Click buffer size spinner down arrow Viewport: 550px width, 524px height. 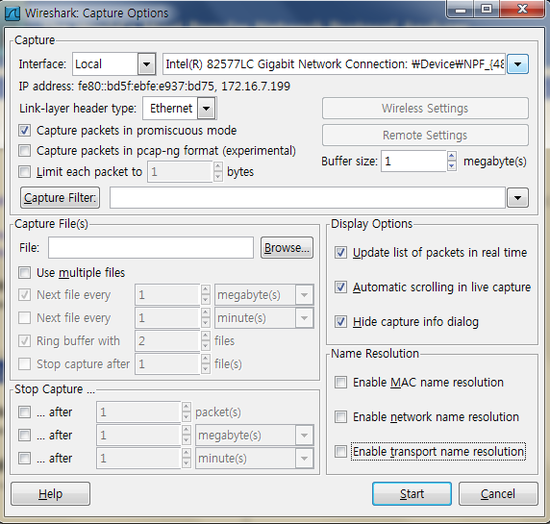pyautogui.click(x=452, y=166)
